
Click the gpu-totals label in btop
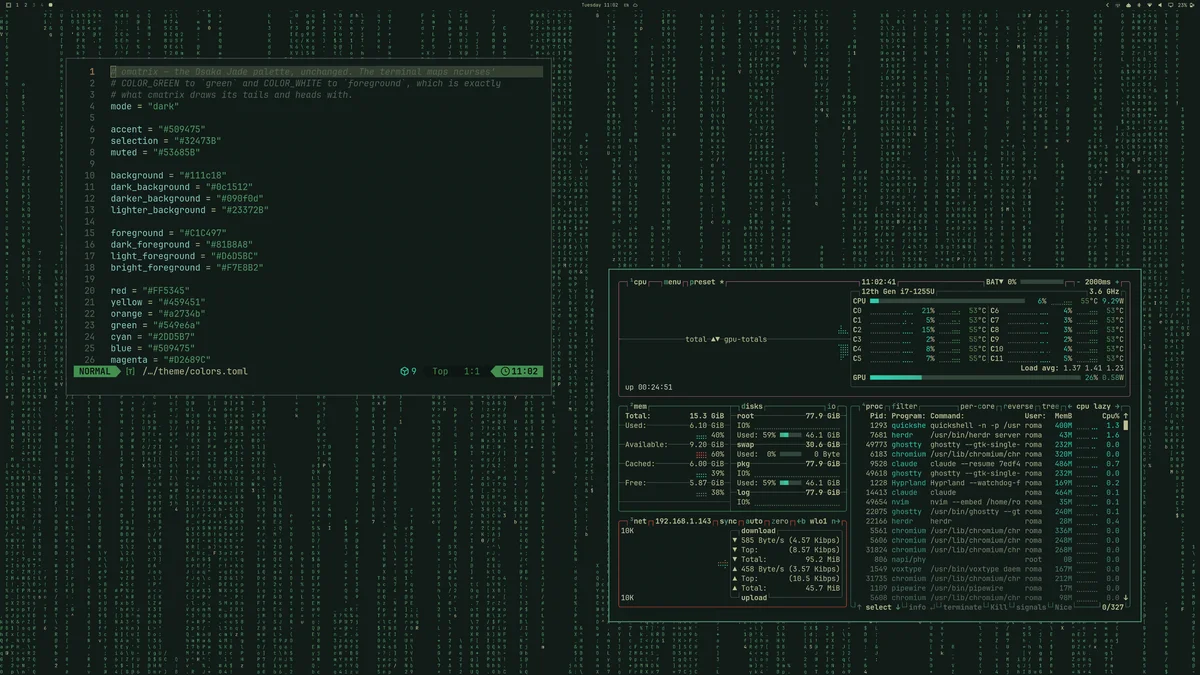click(x=746, y=339)
